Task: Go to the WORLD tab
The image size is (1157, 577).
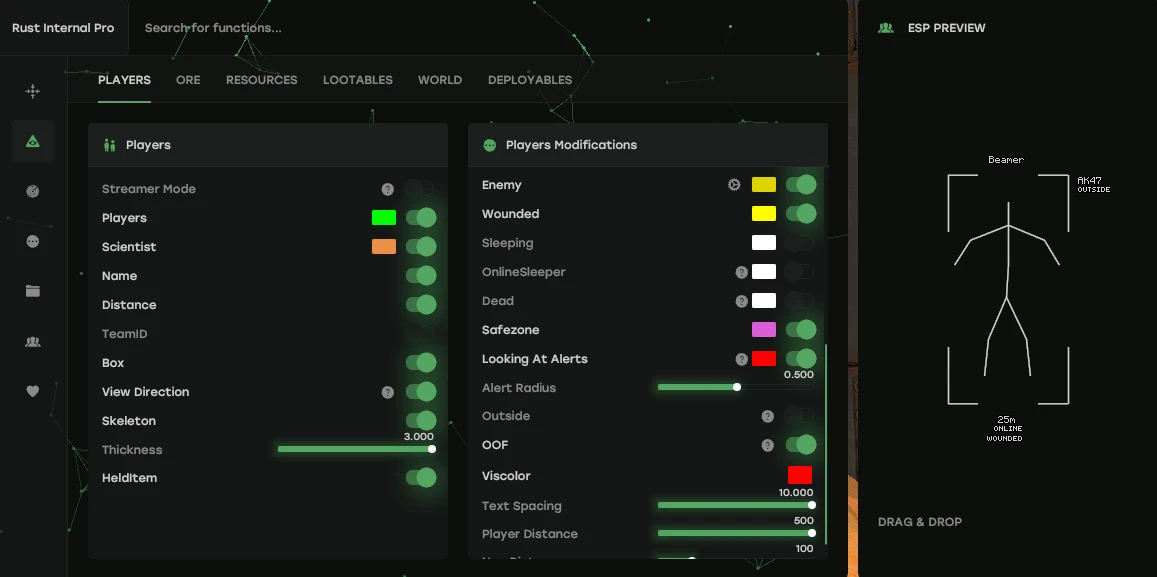Action: [x=440, y=80]
